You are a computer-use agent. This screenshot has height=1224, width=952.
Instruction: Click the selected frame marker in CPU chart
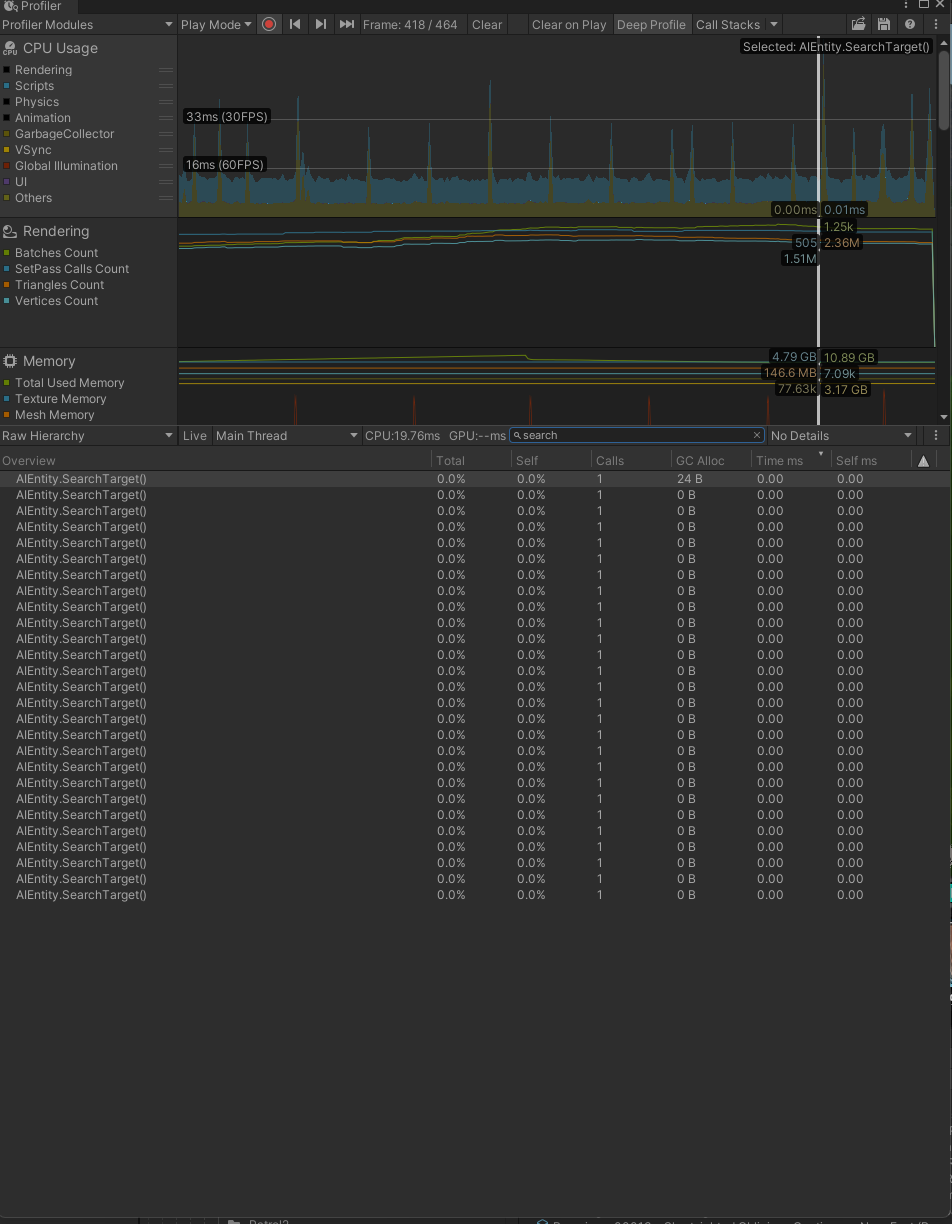(819, 125)
